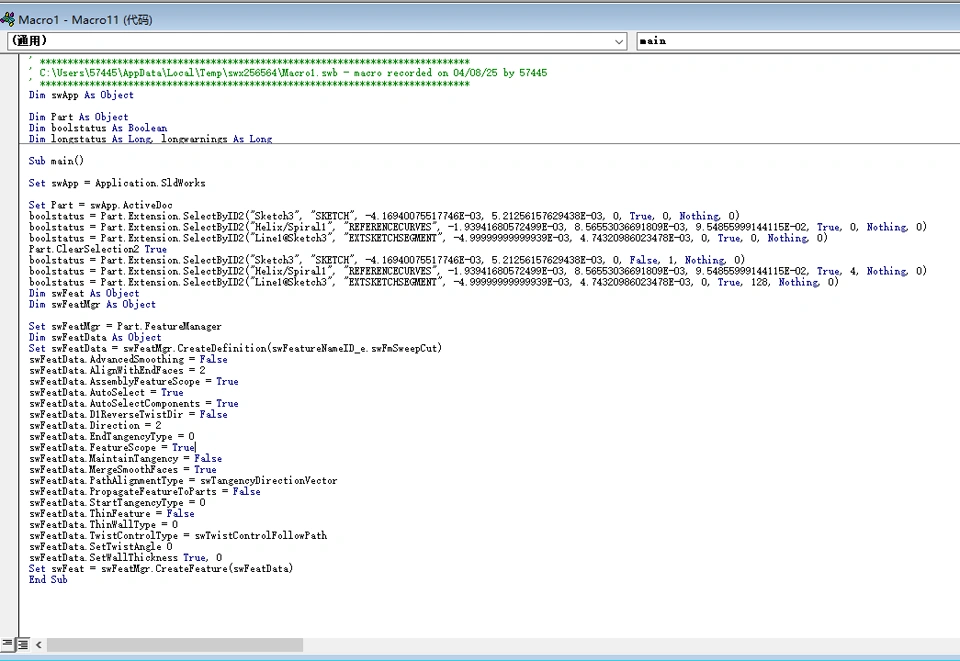Click the CreateDefinition(swFmSweepCut) line
Viewport: 960px width, 661px height.
pos(235,348)
